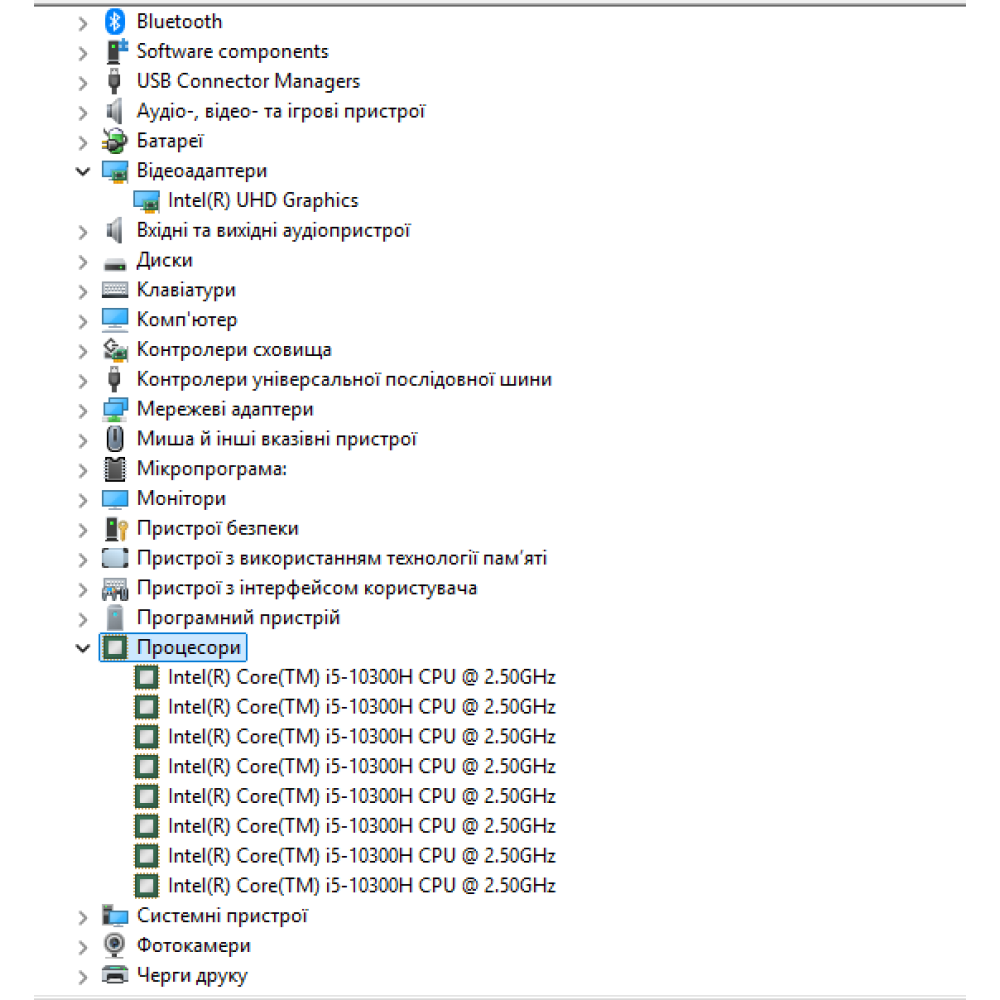
Task: Click the Черги друку printer icon
Action: (x=116, y=975)
